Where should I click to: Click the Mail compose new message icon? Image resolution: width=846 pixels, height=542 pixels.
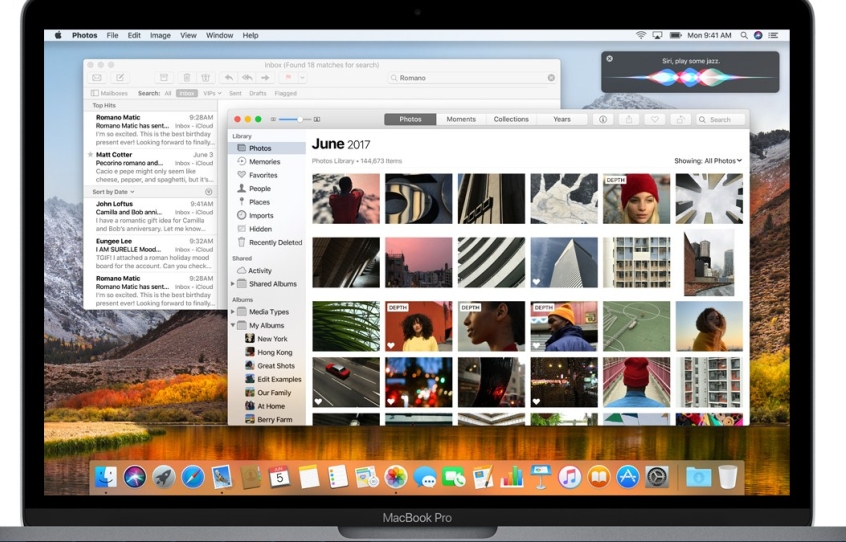click(121, 77)
